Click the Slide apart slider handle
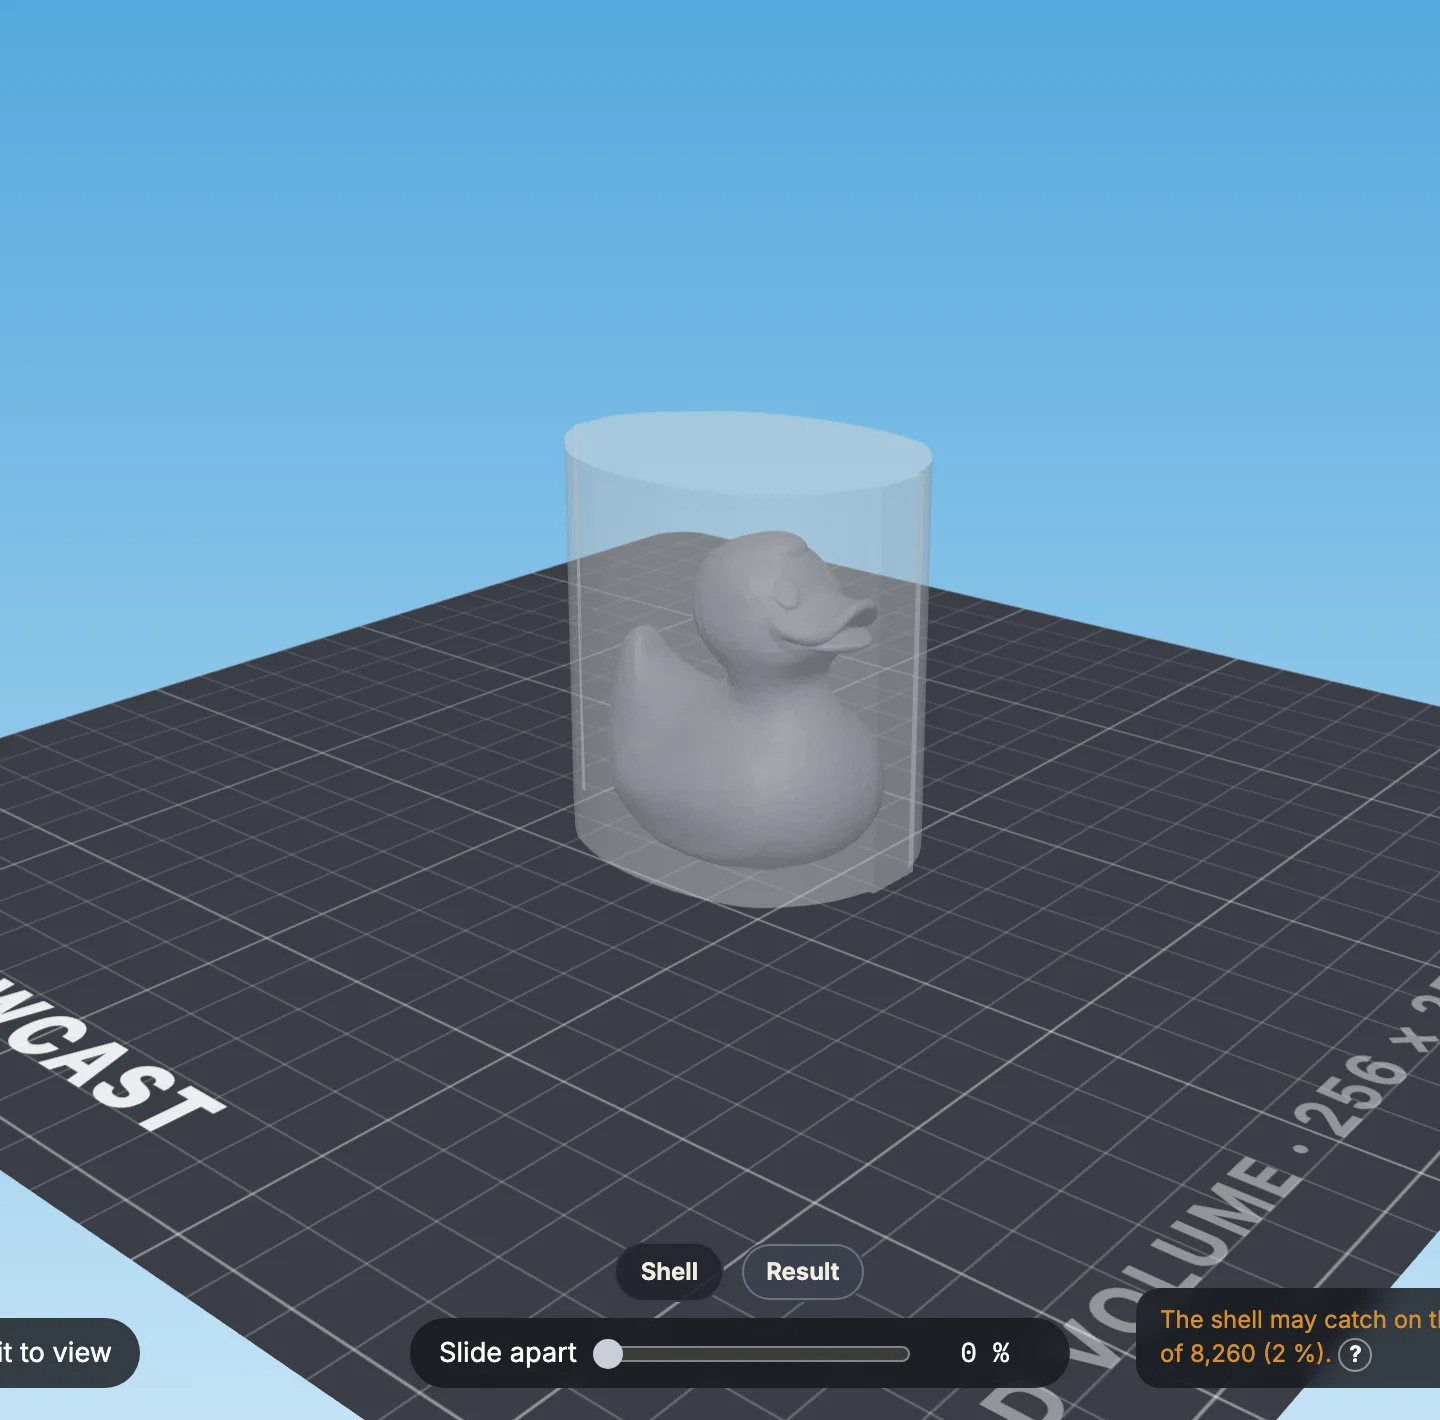The height and width of the screenshot is (1420, 1440). 608,1353
